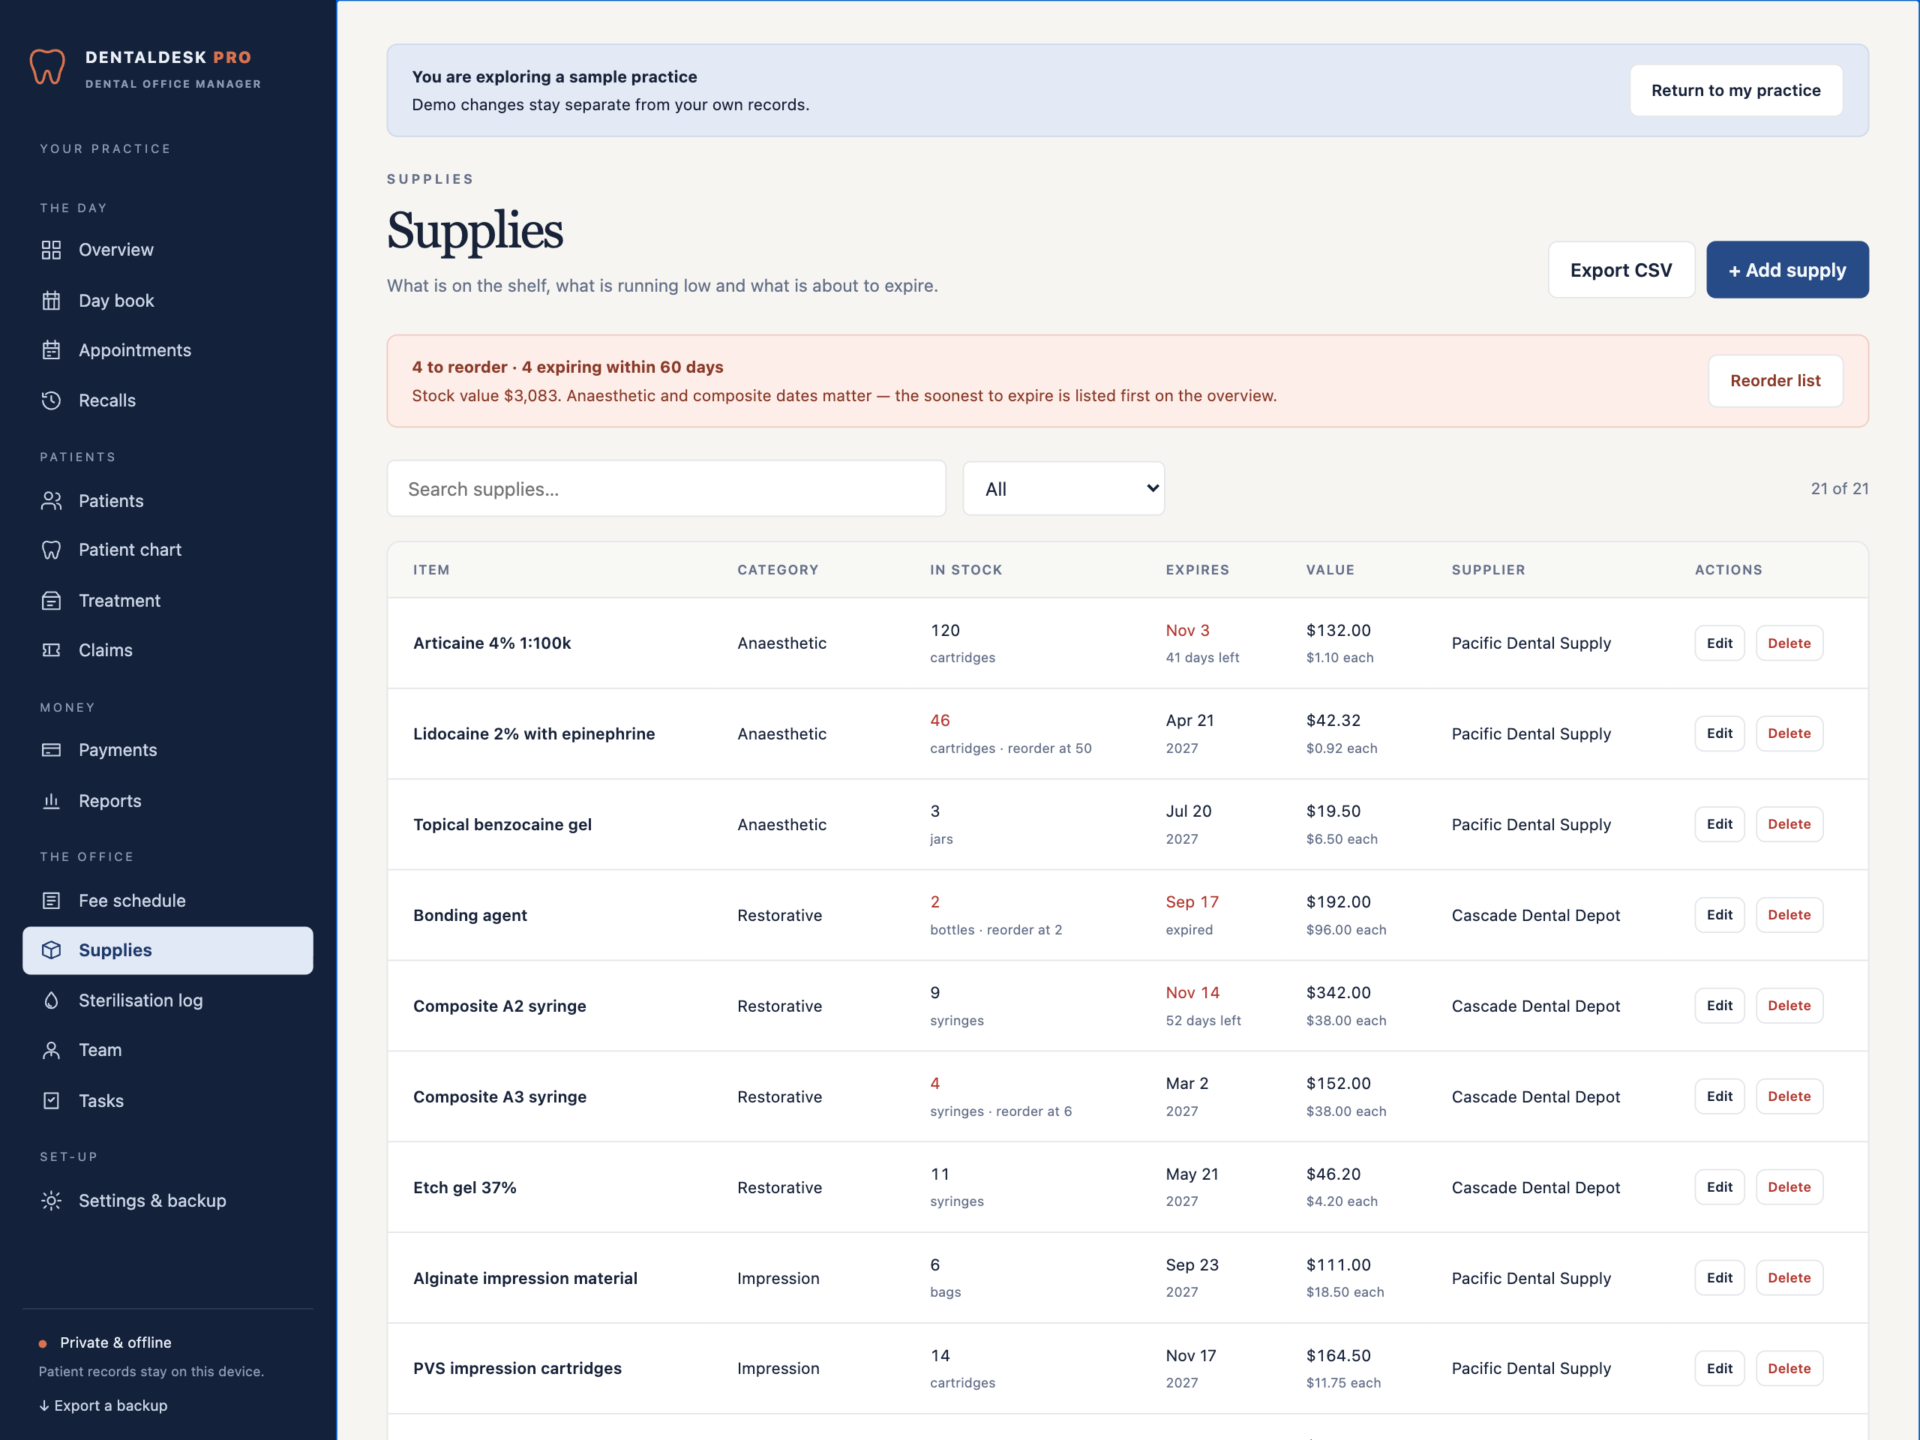
Task: Click the Sterilisation log droplet icon
Action: point(51,1000)
